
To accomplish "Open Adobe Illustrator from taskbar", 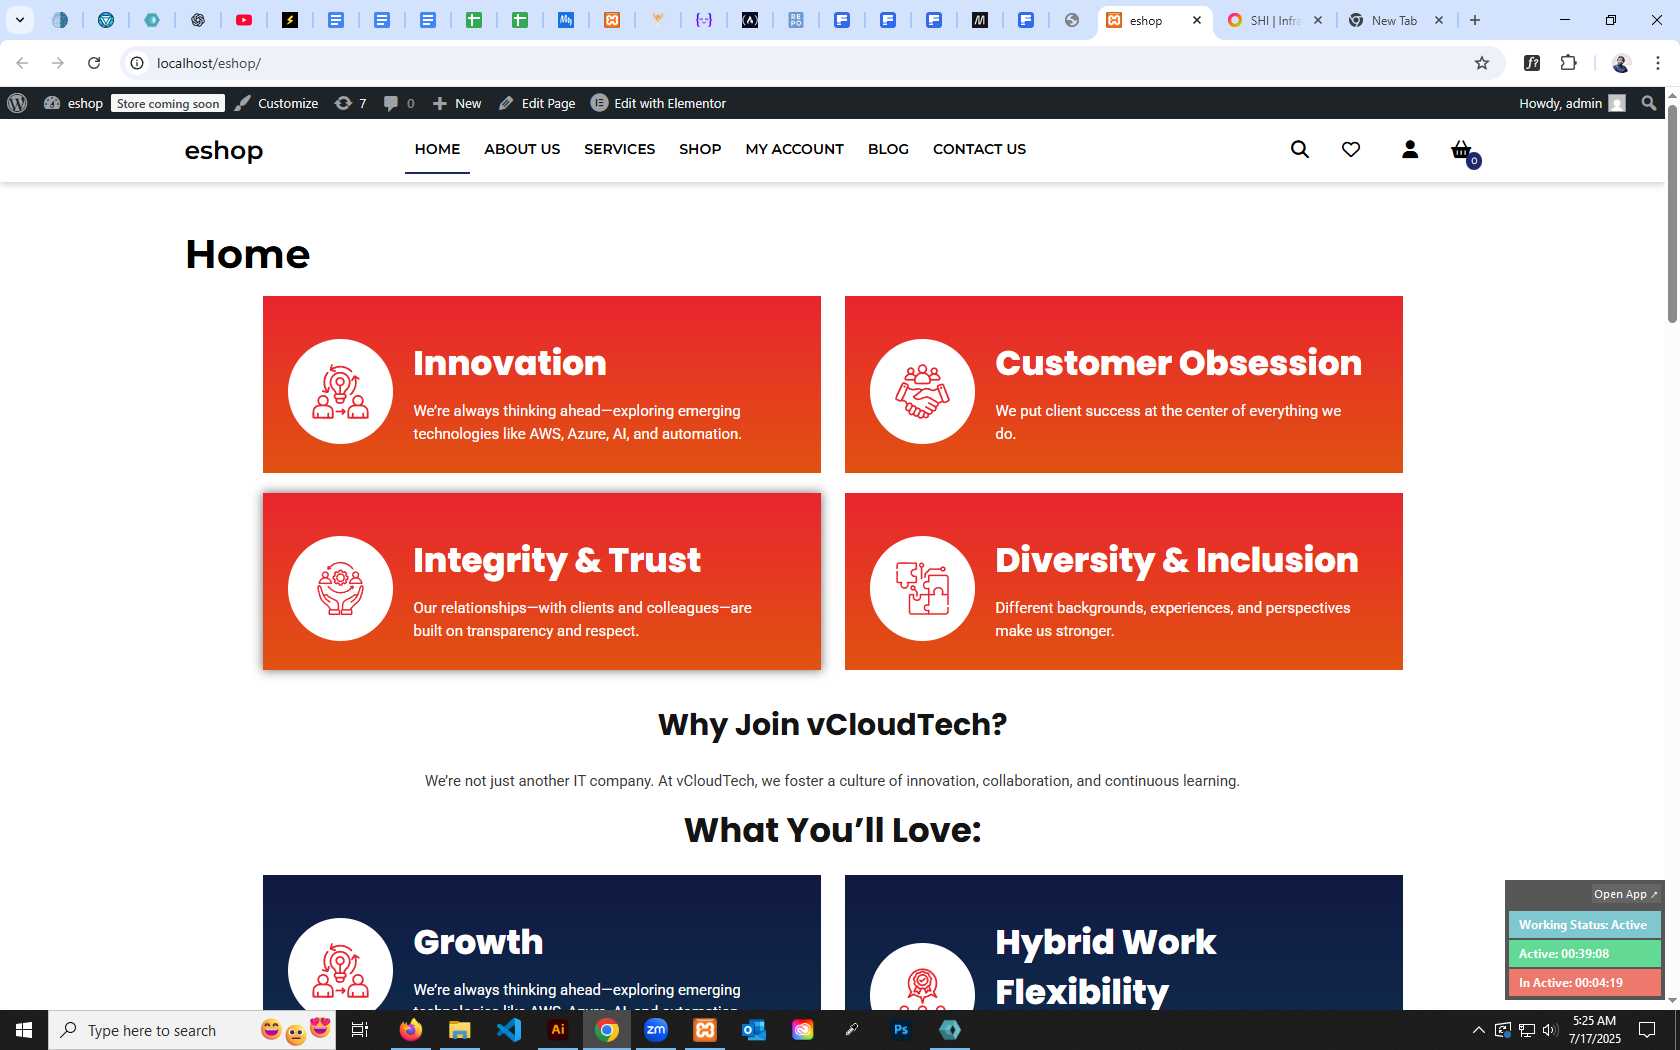I will [558, 1030].
